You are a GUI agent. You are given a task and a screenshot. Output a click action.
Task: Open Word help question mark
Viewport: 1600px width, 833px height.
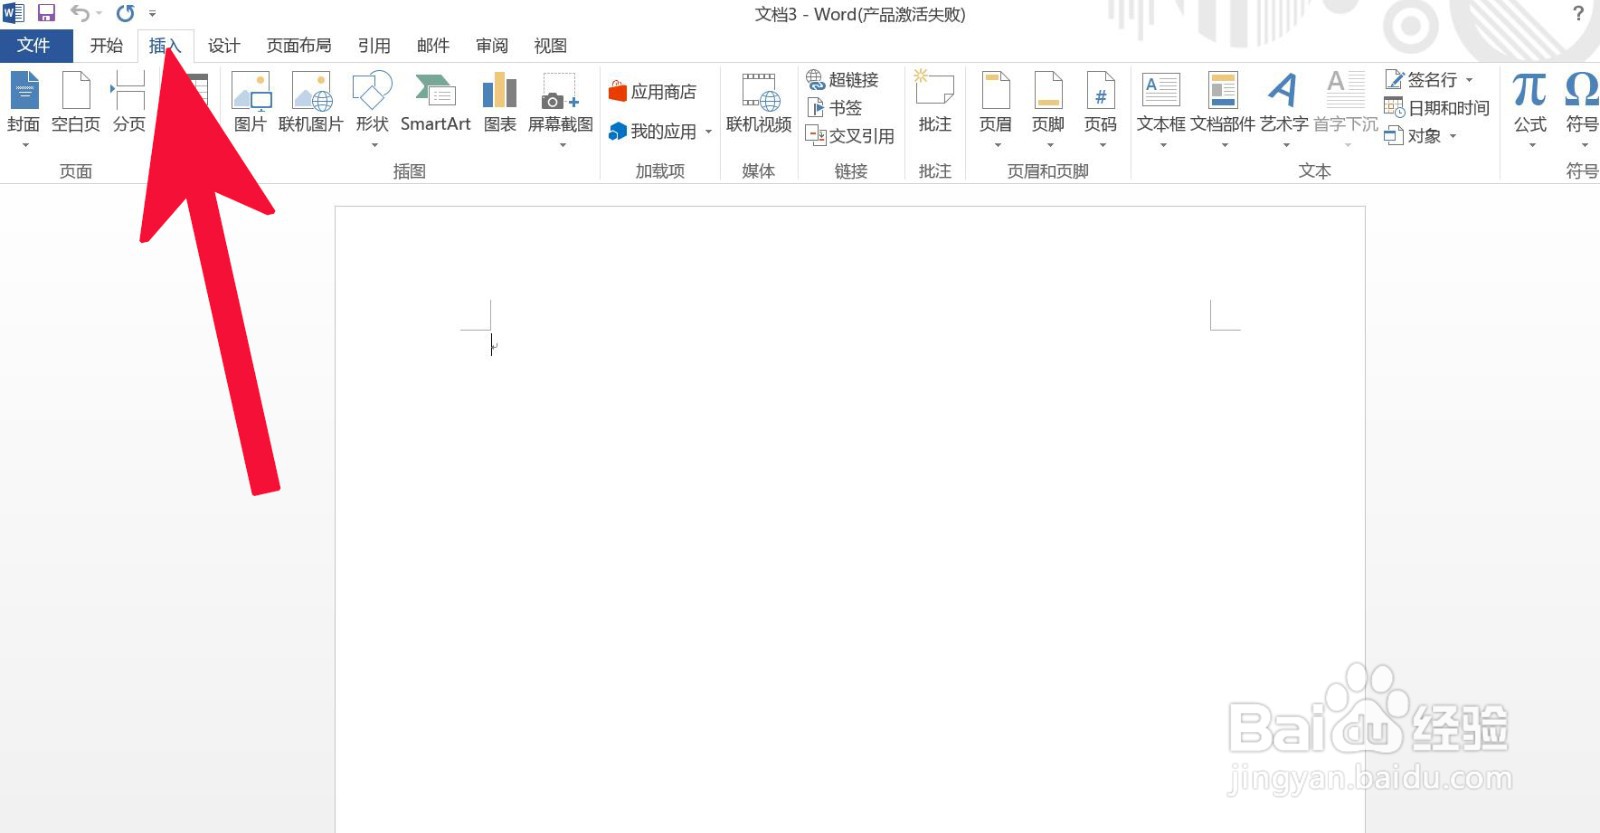click(x=1578, y=14)
